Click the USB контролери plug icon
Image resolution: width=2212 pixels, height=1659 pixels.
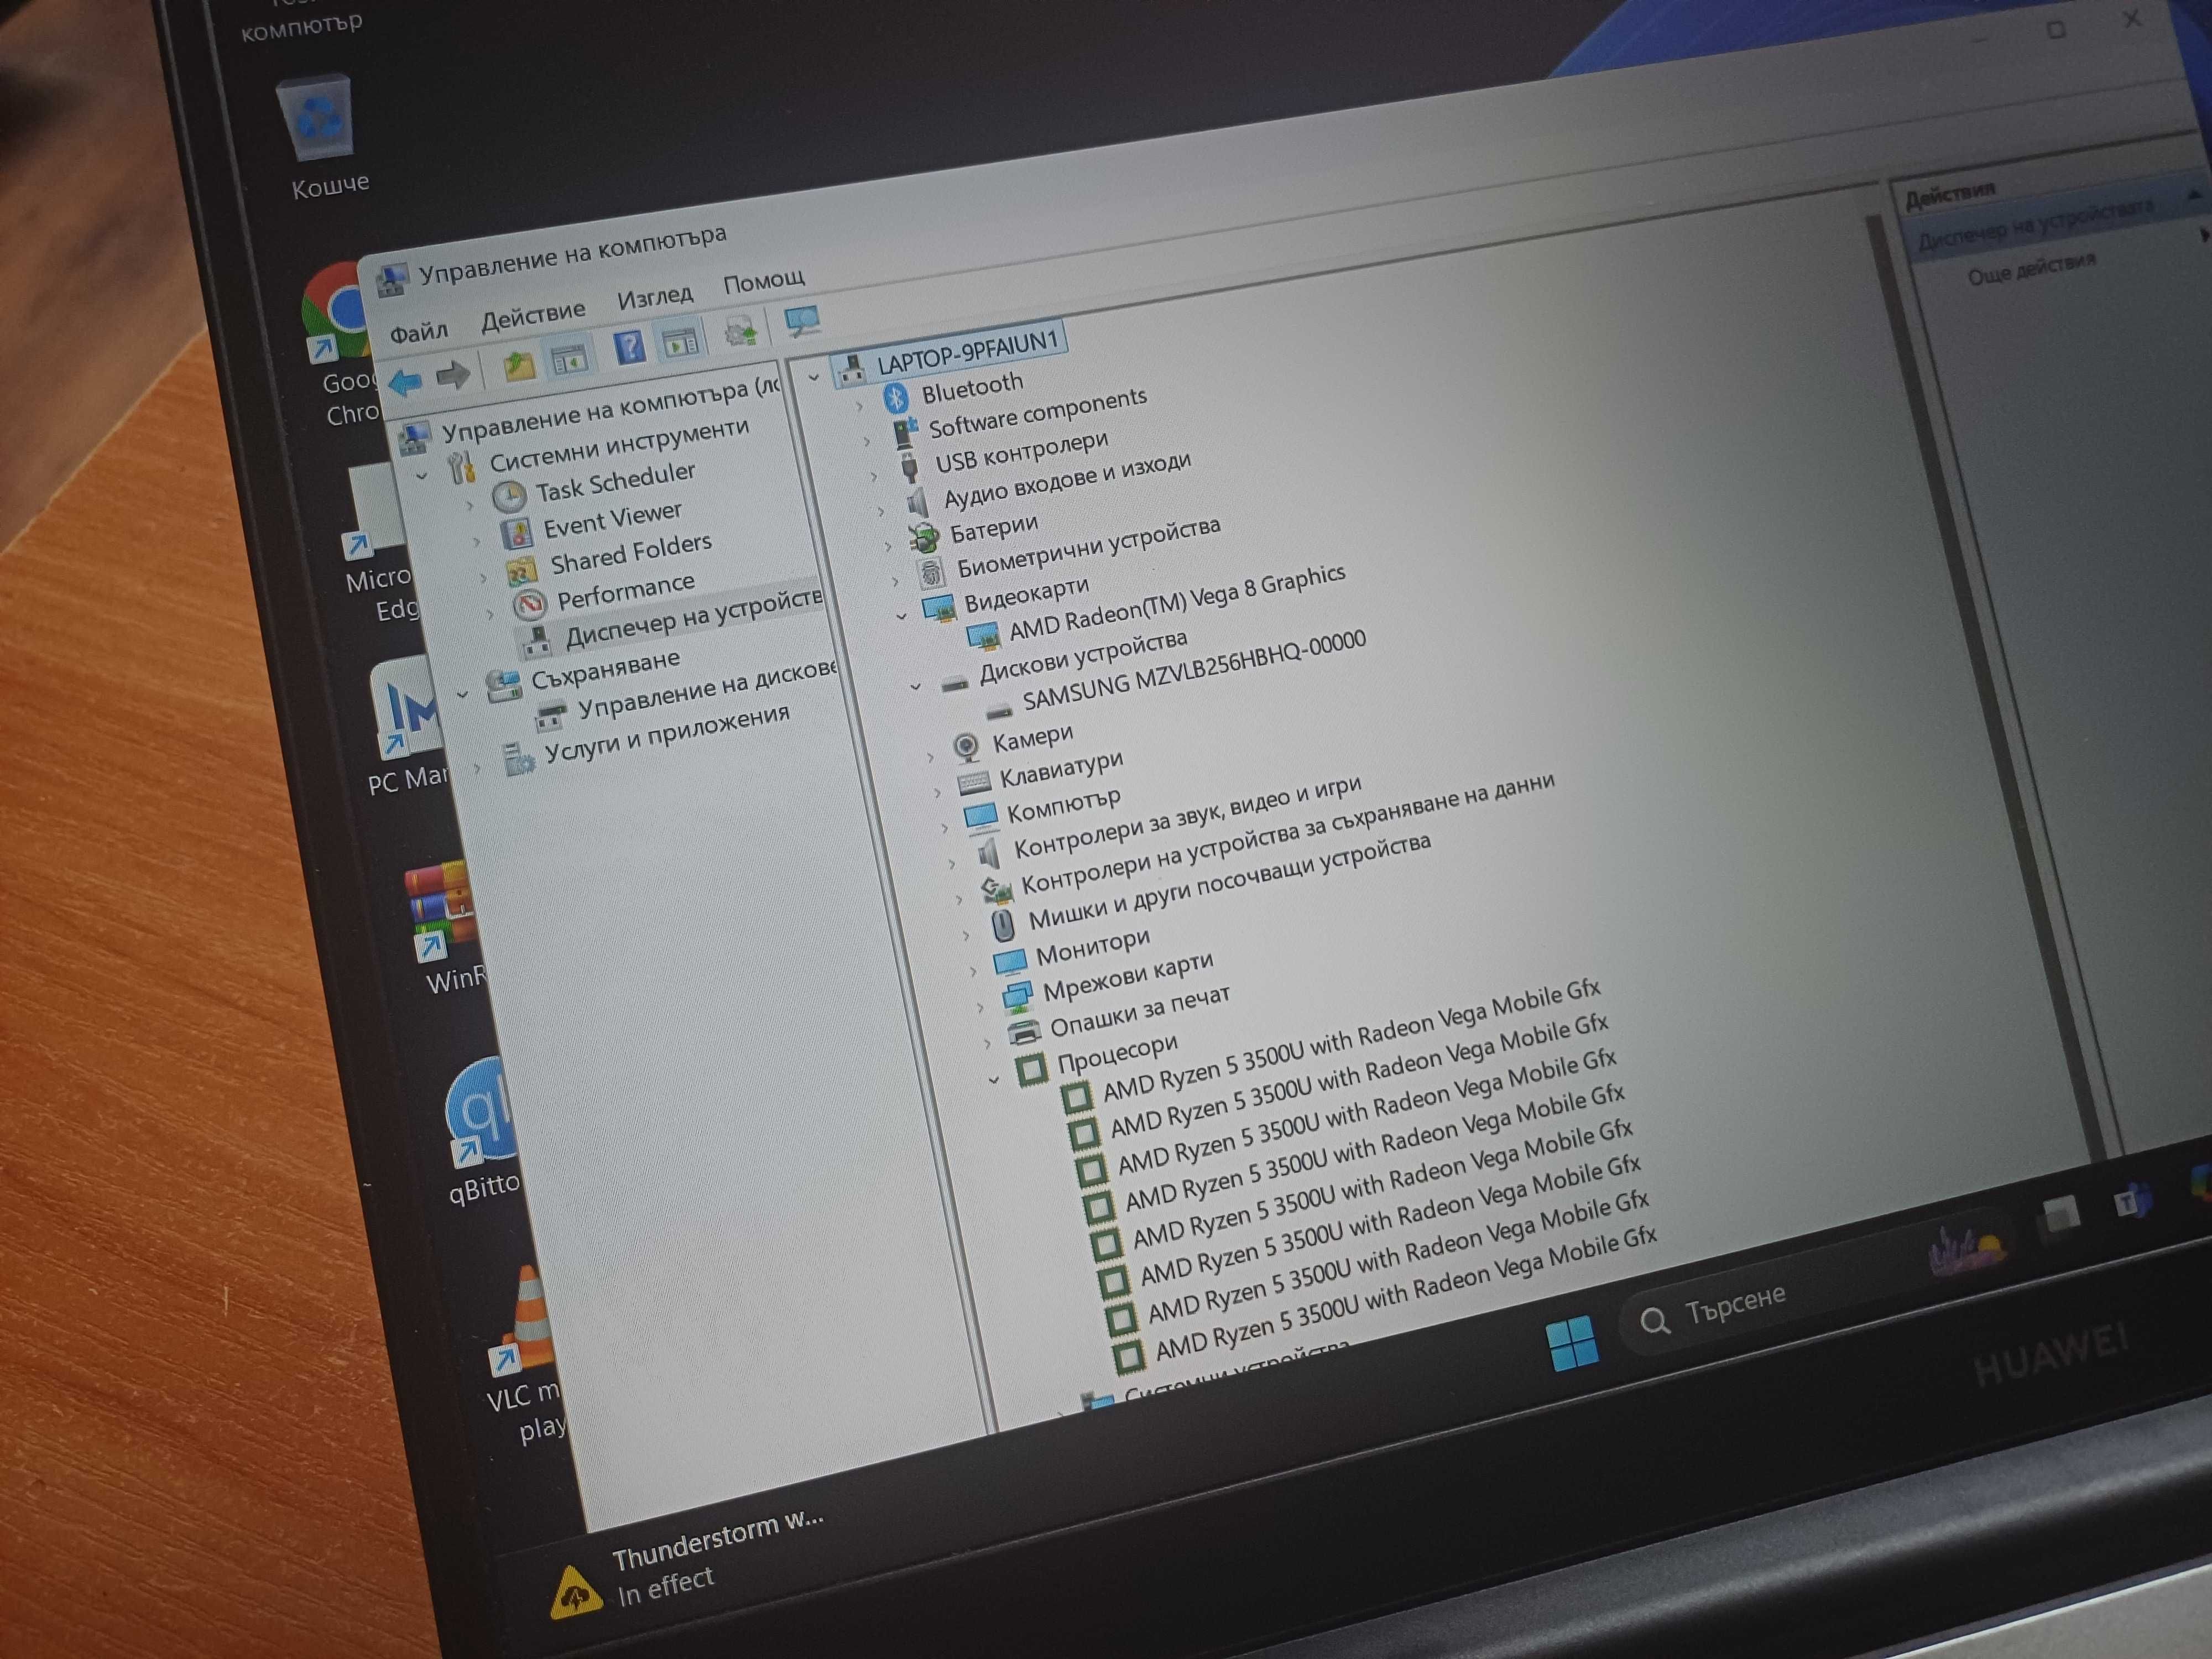tap(909, 466)
